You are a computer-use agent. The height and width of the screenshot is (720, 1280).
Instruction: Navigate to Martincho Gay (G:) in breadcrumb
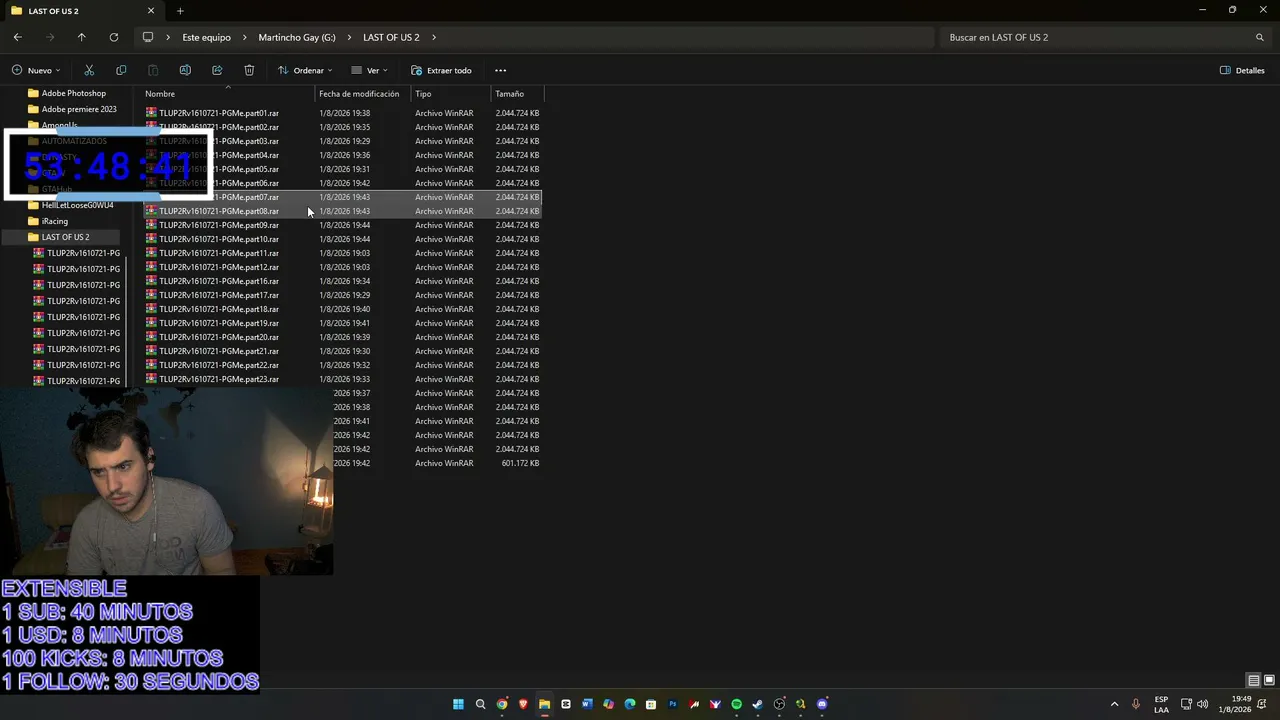[x=297, y=37]
